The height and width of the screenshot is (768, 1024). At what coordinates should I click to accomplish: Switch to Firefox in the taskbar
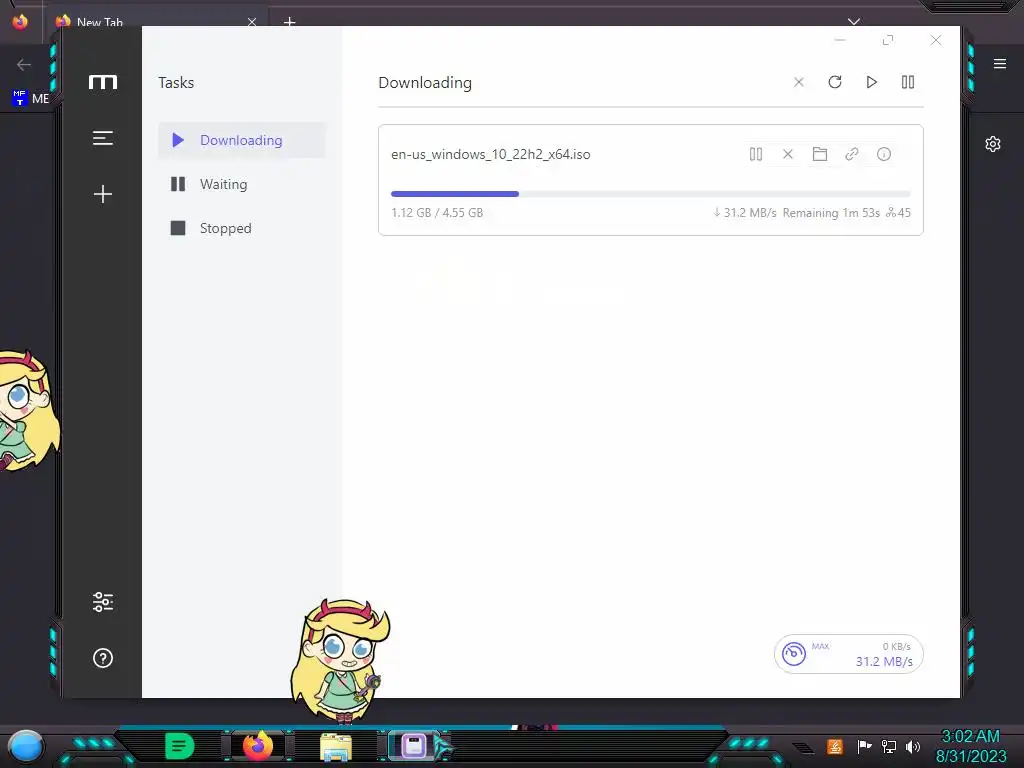[x=258, y=746]
